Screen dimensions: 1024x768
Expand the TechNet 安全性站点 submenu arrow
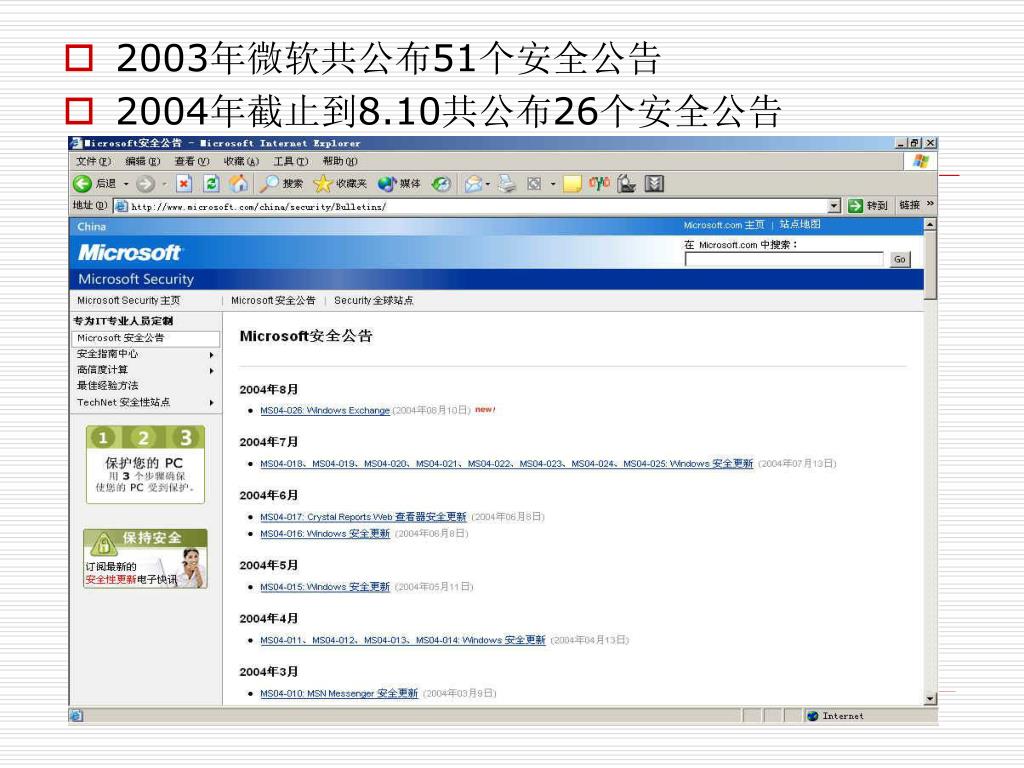(x=212, y=403)
